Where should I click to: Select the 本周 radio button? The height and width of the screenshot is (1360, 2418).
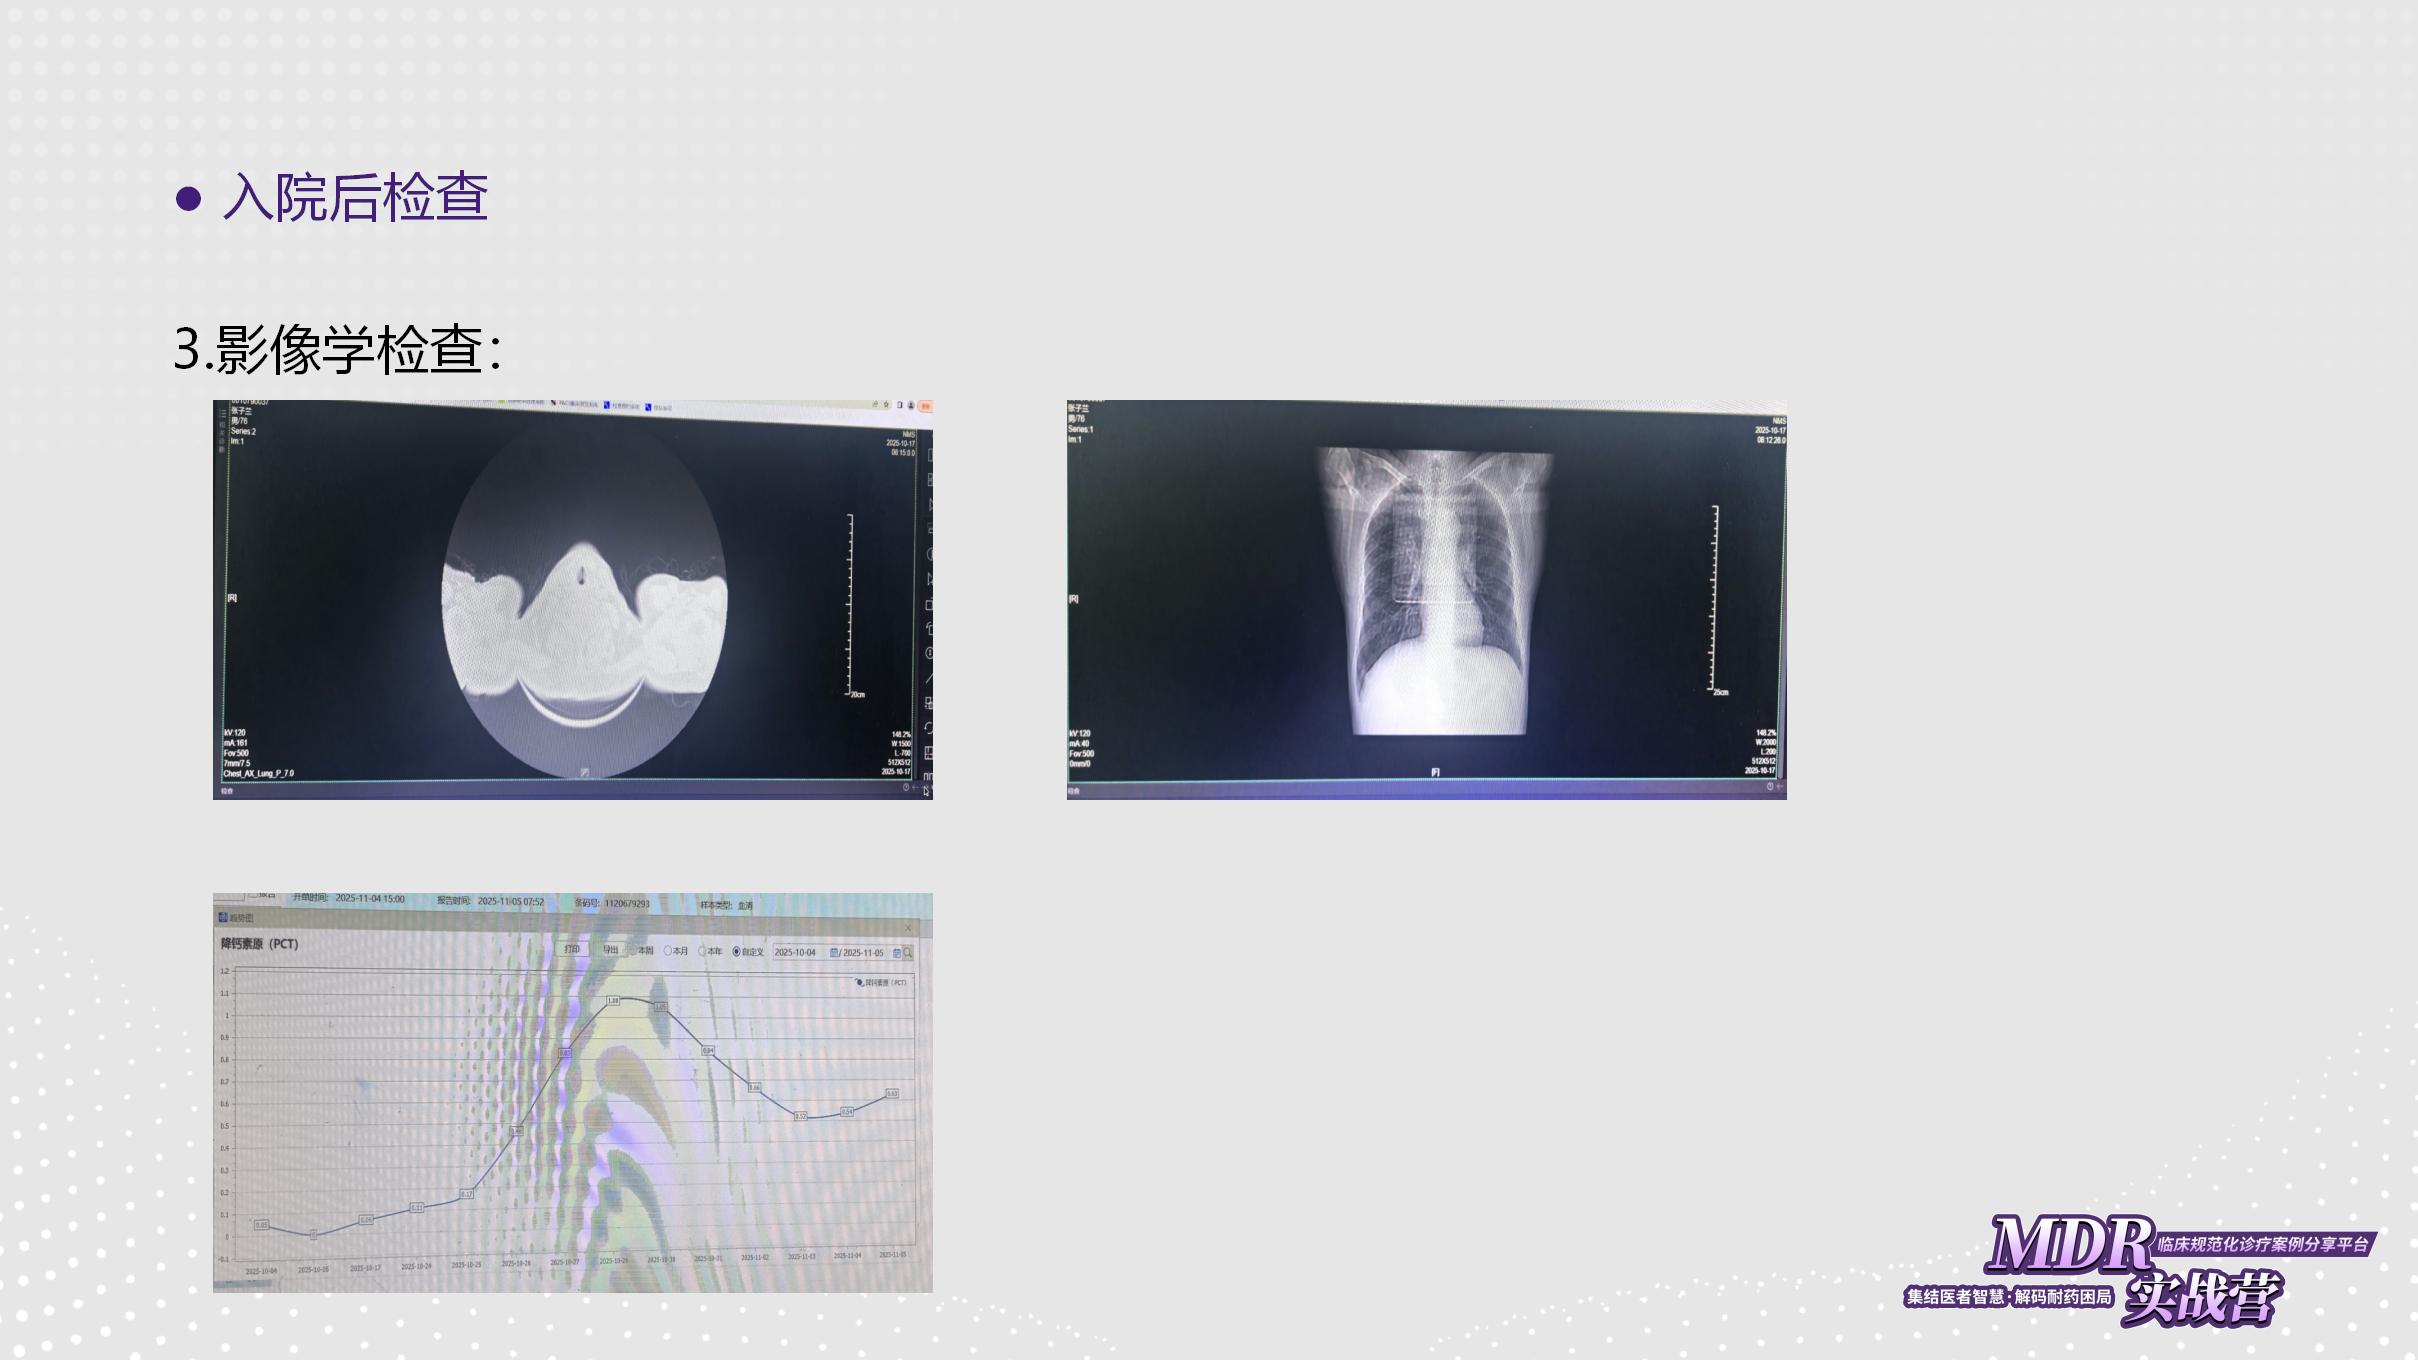click(x=634, y=950)
